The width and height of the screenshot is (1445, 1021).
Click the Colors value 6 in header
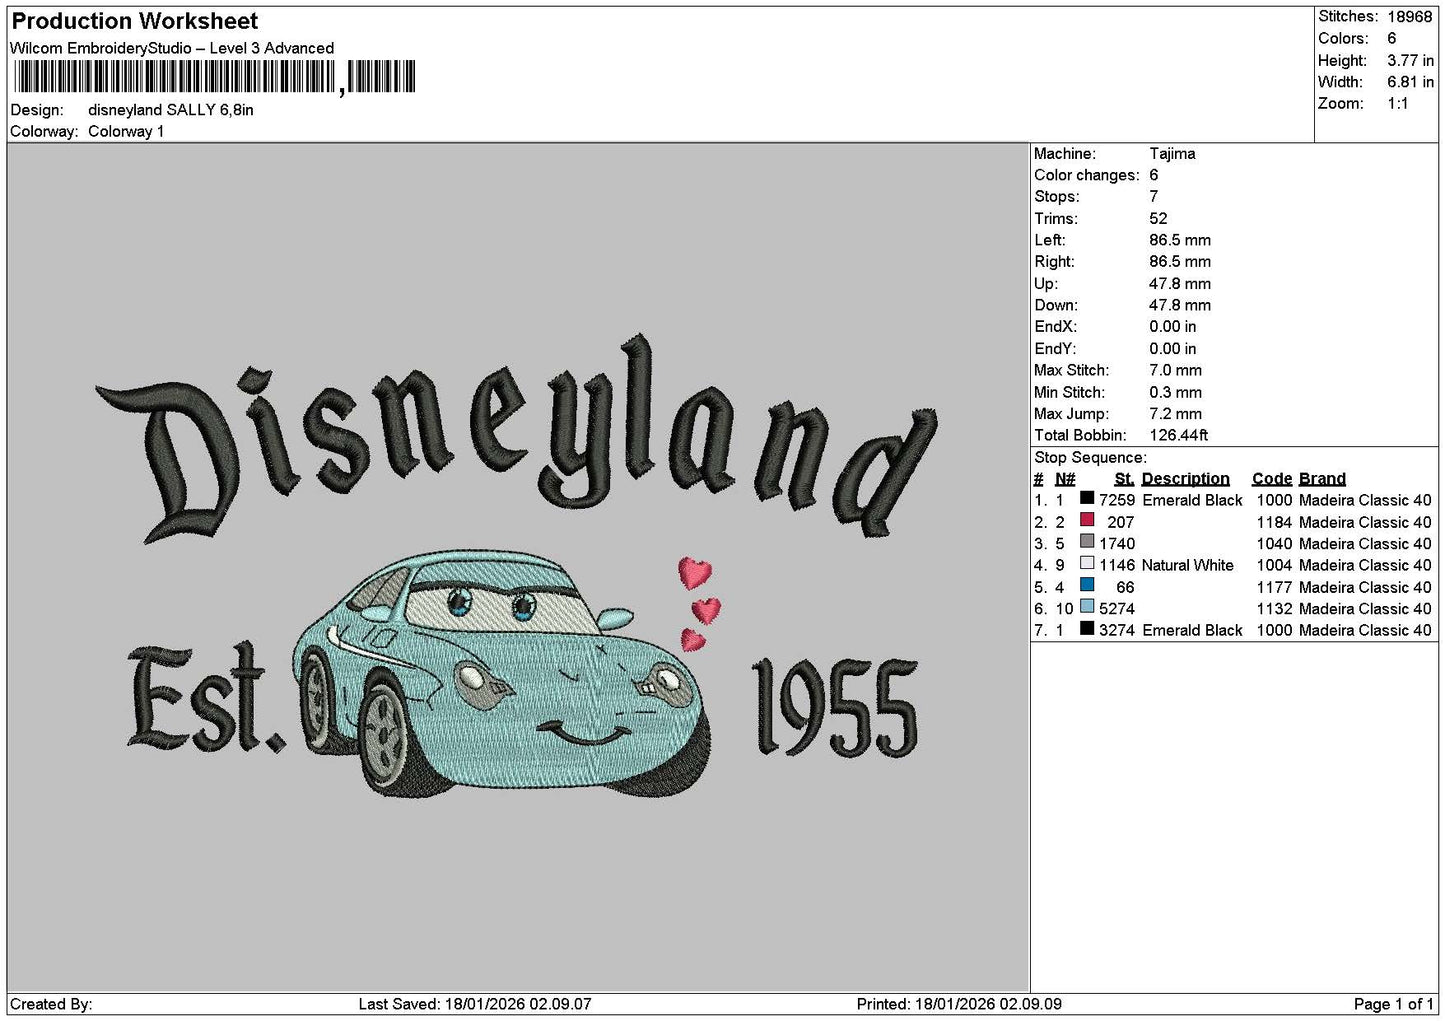[1392, 38]
